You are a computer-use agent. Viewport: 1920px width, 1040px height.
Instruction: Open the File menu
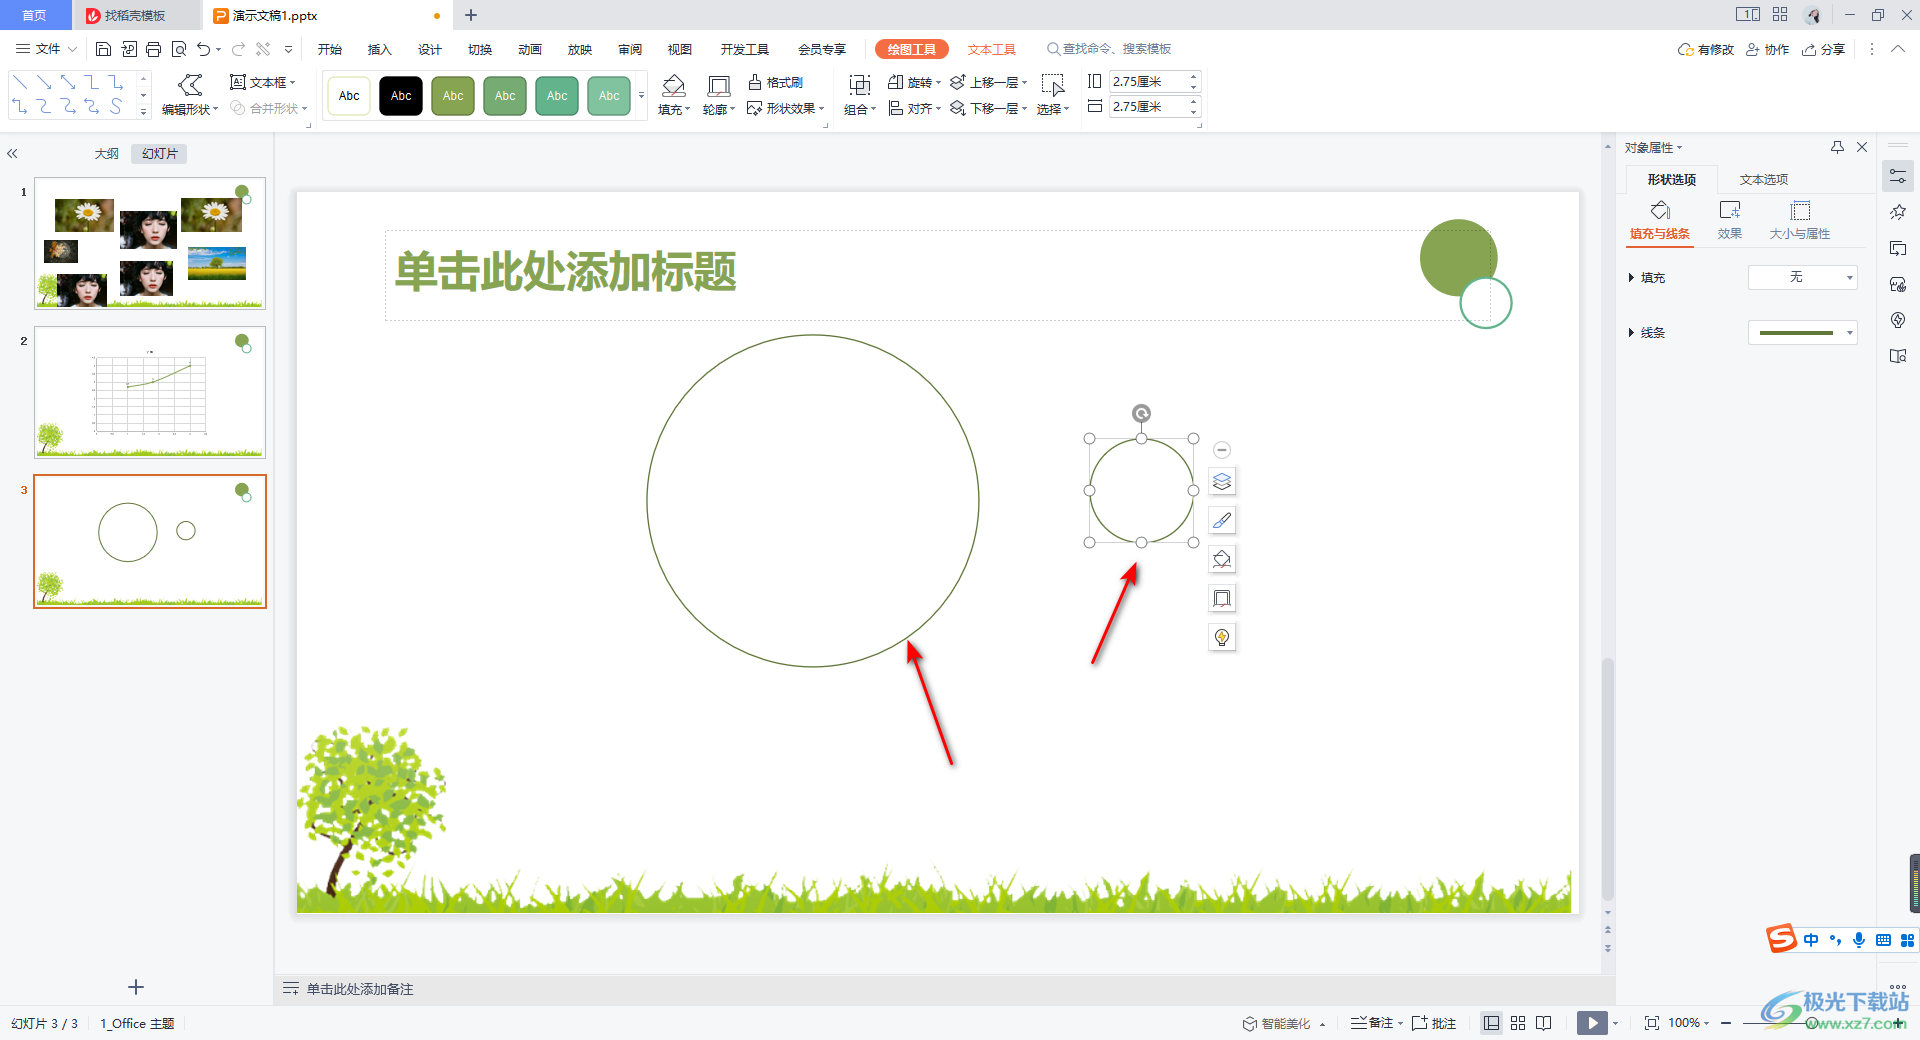point(46,49)
